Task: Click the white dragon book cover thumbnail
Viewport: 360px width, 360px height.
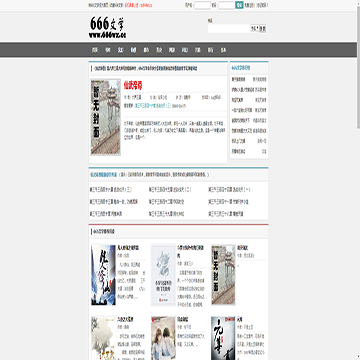Action: [x=163, y=275]
